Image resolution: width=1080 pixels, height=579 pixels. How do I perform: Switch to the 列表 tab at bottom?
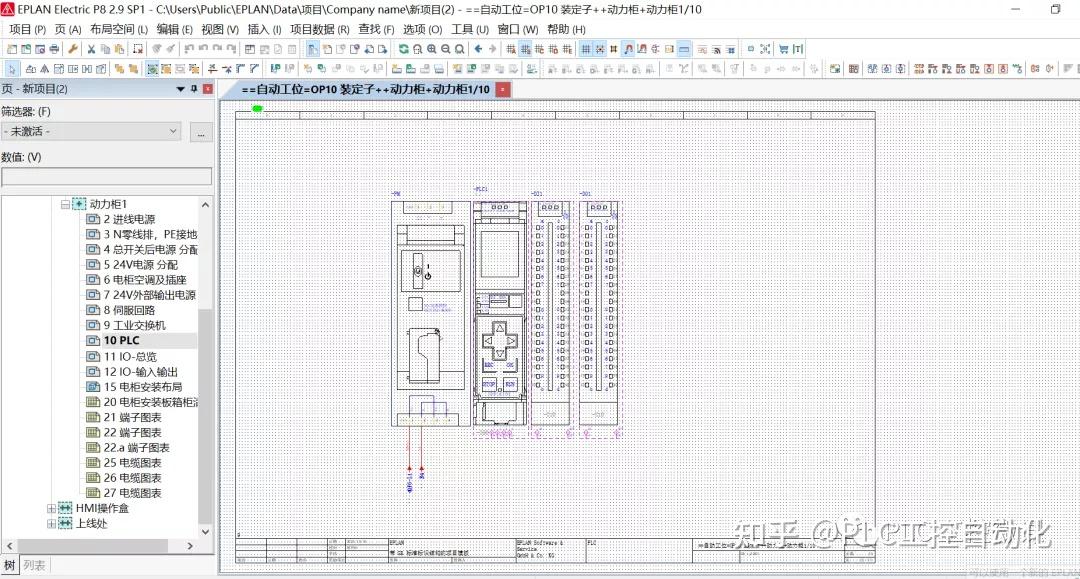click(x=35, y=565)
